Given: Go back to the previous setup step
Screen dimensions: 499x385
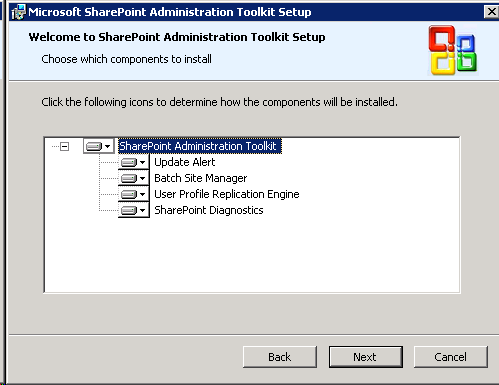Looking at the screenshot, I should pyautogui.click(x=280, y=357).
